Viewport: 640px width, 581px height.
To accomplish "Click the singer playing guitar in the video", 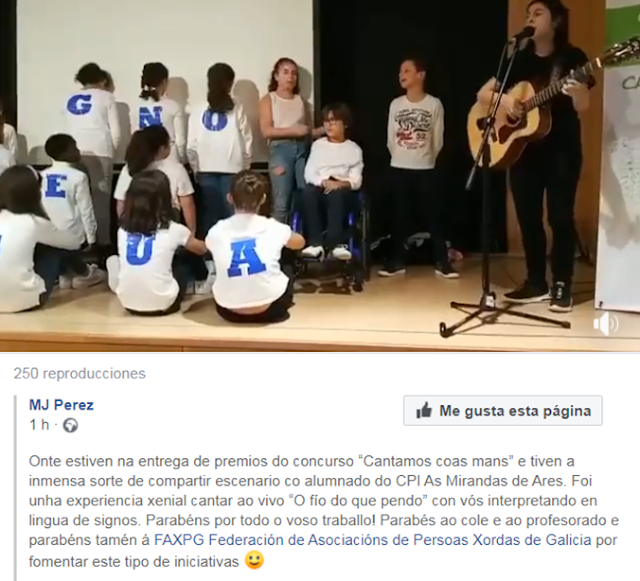I will [x=543, y=151].
